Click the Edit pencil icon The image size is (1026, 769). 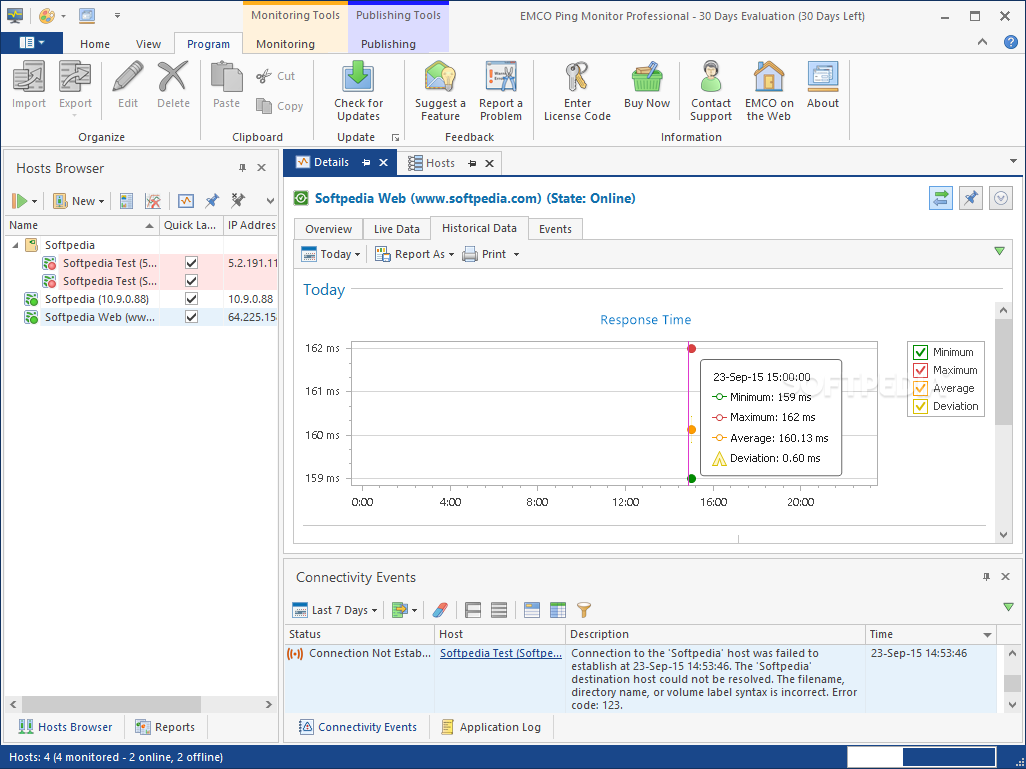[128, 77]
